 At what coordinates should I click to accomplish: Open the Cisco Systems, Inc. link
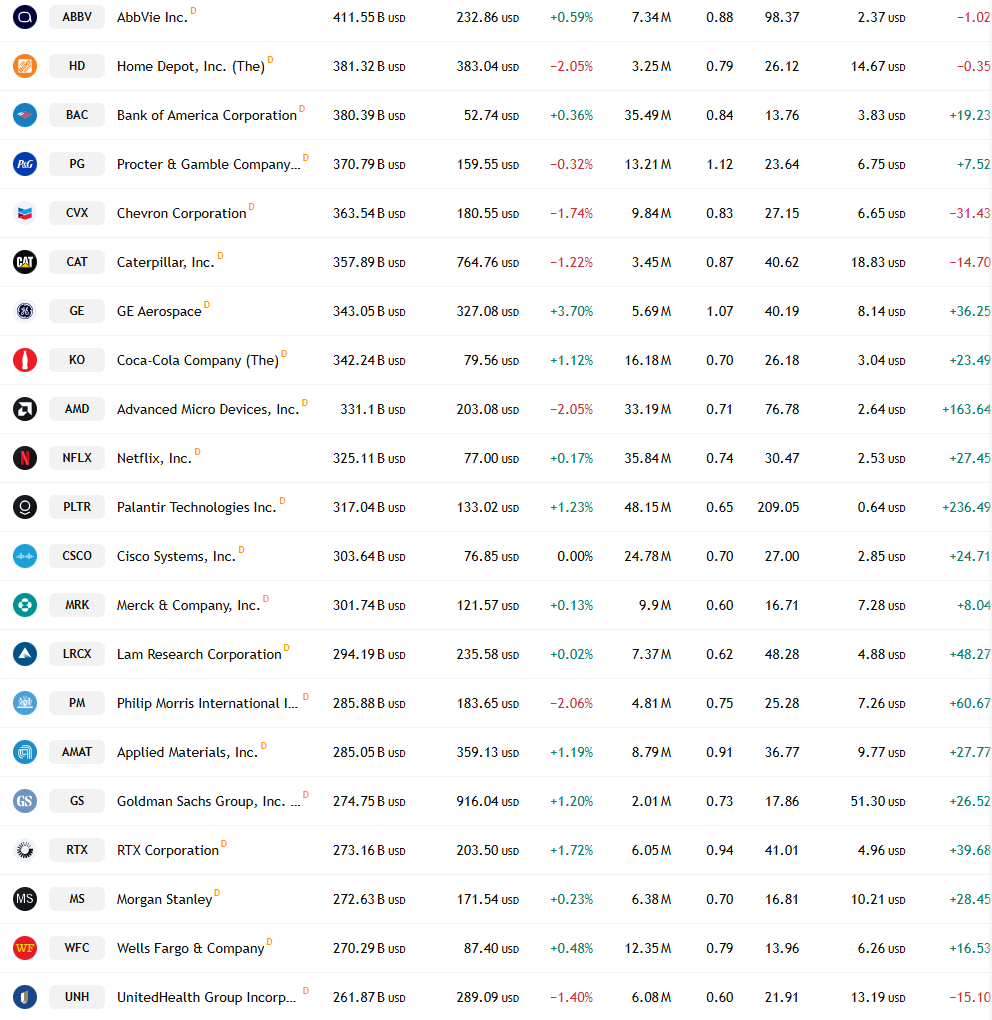click(x=176, y=557)
